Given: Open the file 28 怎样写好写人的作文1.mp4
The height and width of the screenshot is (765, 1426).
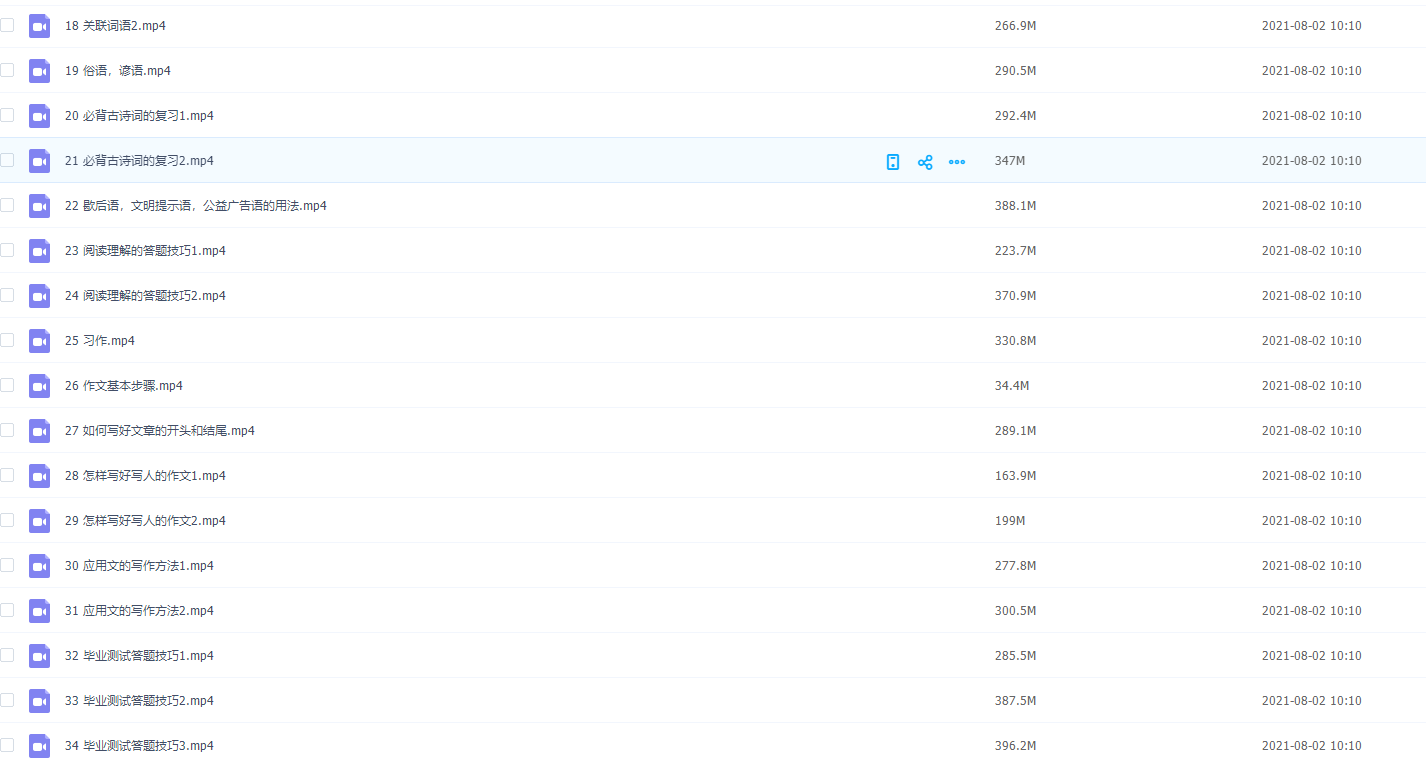Looking at the screenshot, I should [x=145, y=476].
